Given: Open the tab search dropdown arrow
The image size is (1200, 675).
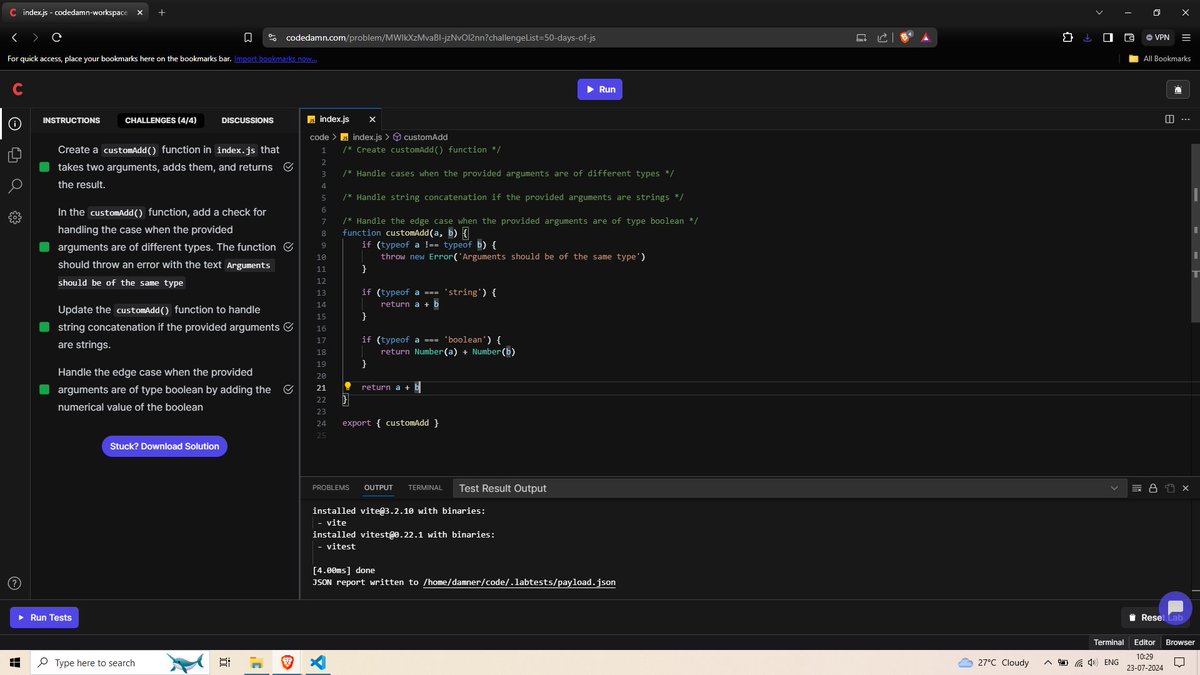Looking at the screenshot, I should click(x=1098, y=12).
